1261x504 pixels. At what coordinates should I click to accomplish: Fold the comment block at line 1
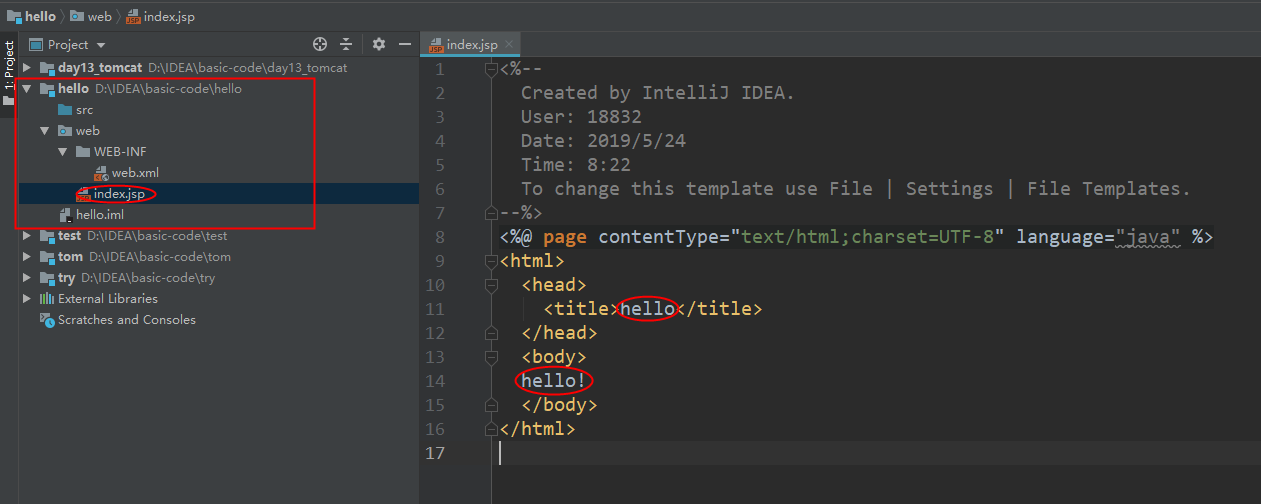click(x=491, y=69)
